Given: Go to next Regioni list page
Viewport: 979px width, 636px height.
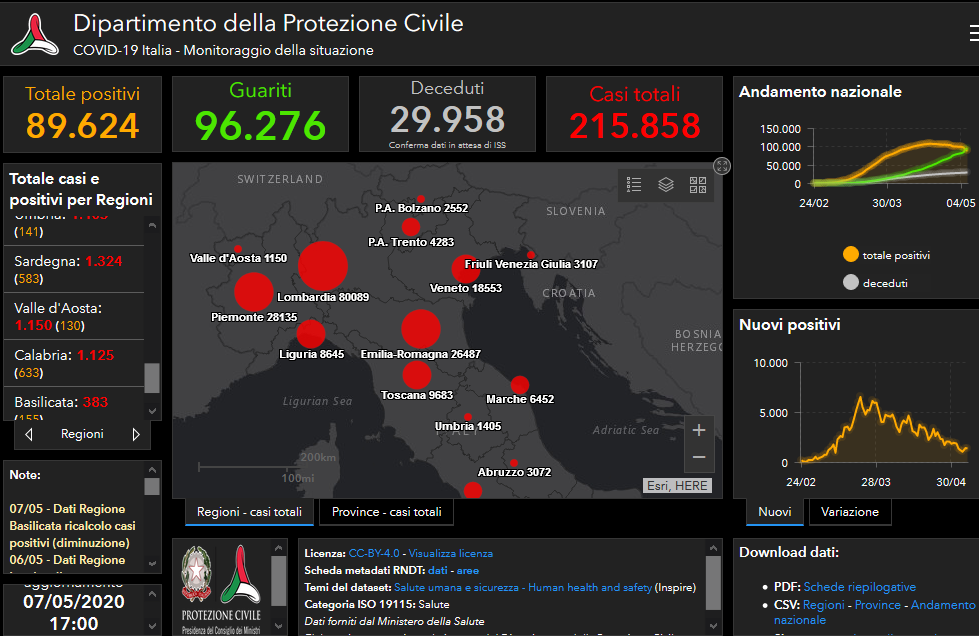Looking at the screenshot, I should (136, 435).
